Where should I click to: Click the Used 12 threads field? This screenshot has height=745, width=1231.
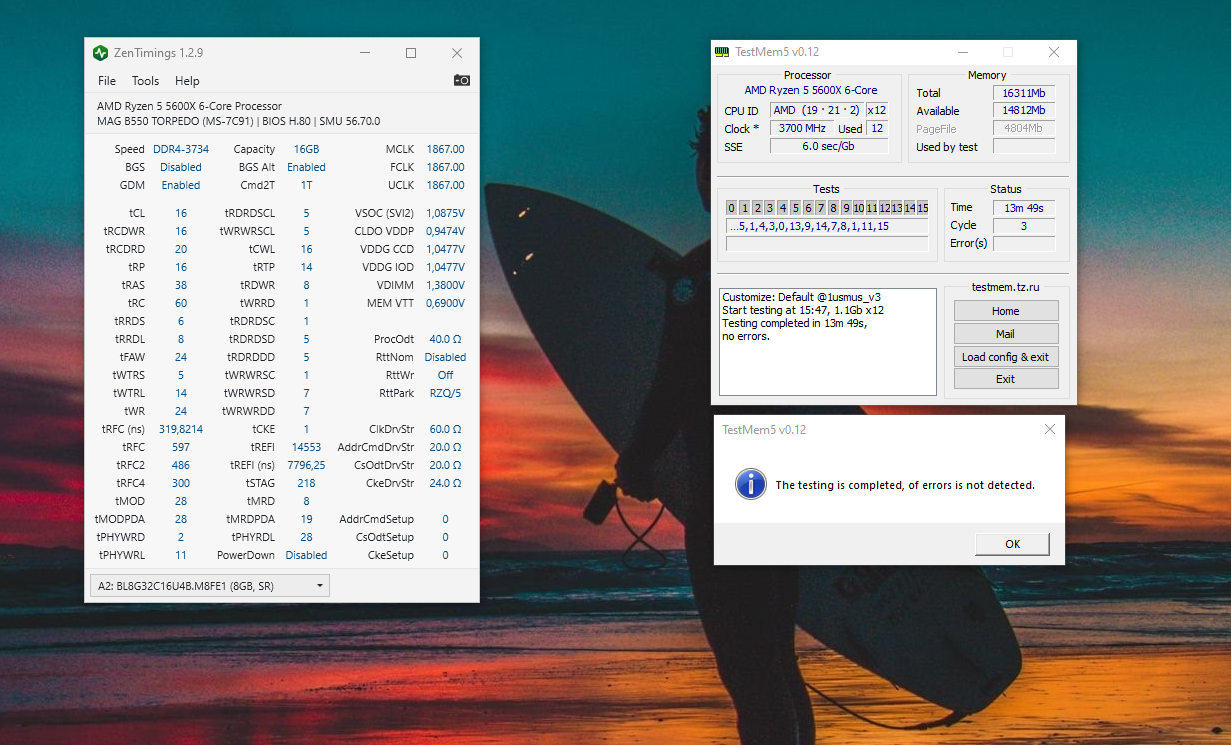point(877,129)
